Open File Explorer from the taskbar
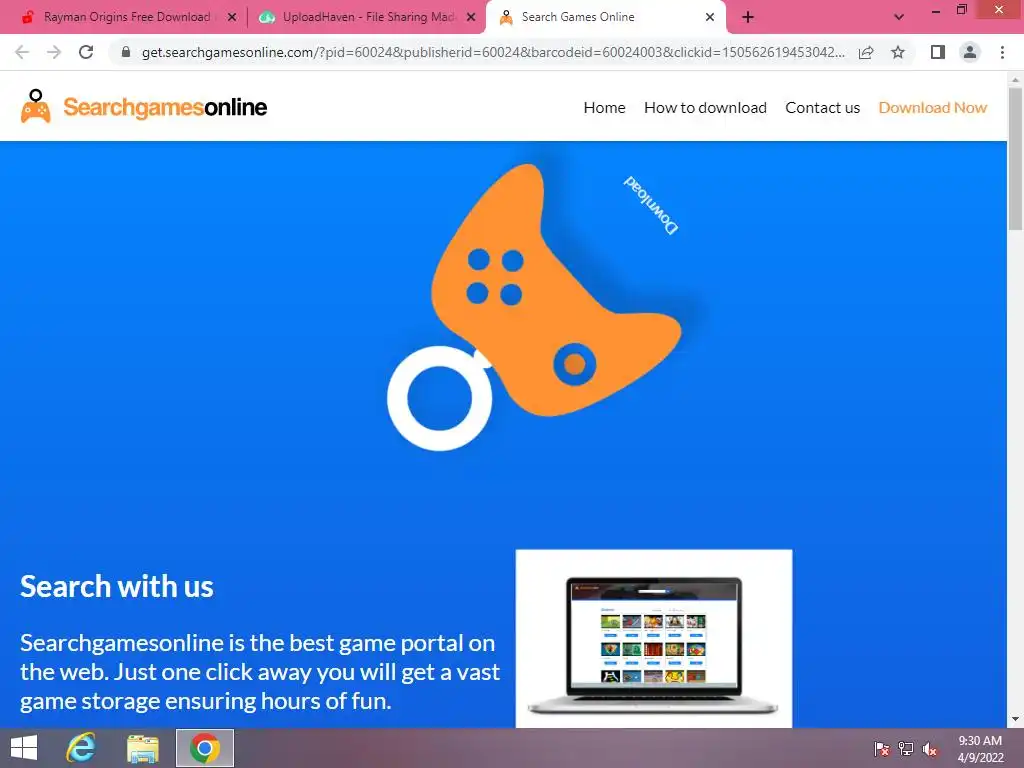 pos(142,748)
